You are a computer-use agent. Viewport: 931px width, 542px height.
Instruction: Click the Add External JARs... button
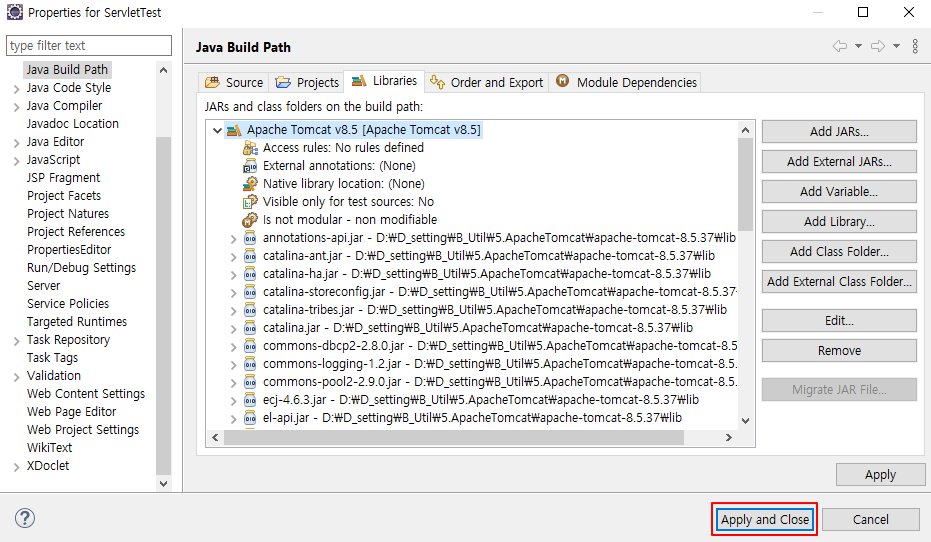point(839,161)
